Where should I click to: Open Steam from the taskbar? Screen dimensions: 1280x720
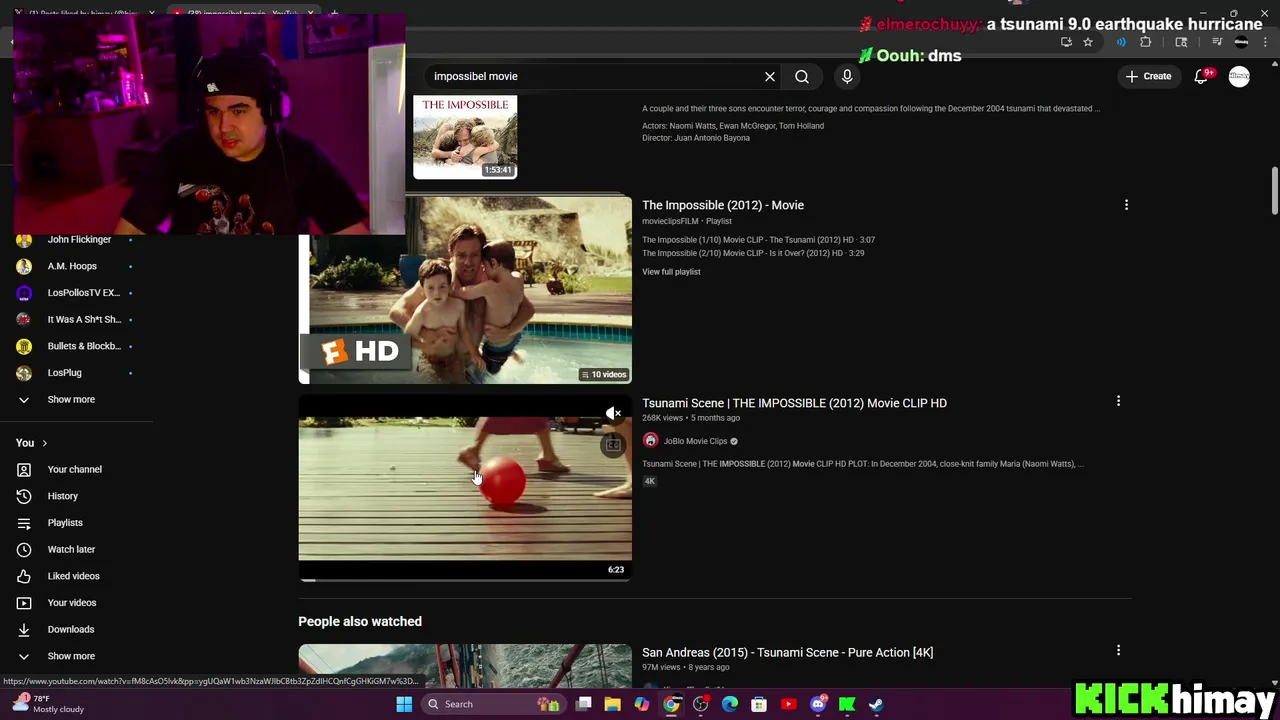[876, 704]
